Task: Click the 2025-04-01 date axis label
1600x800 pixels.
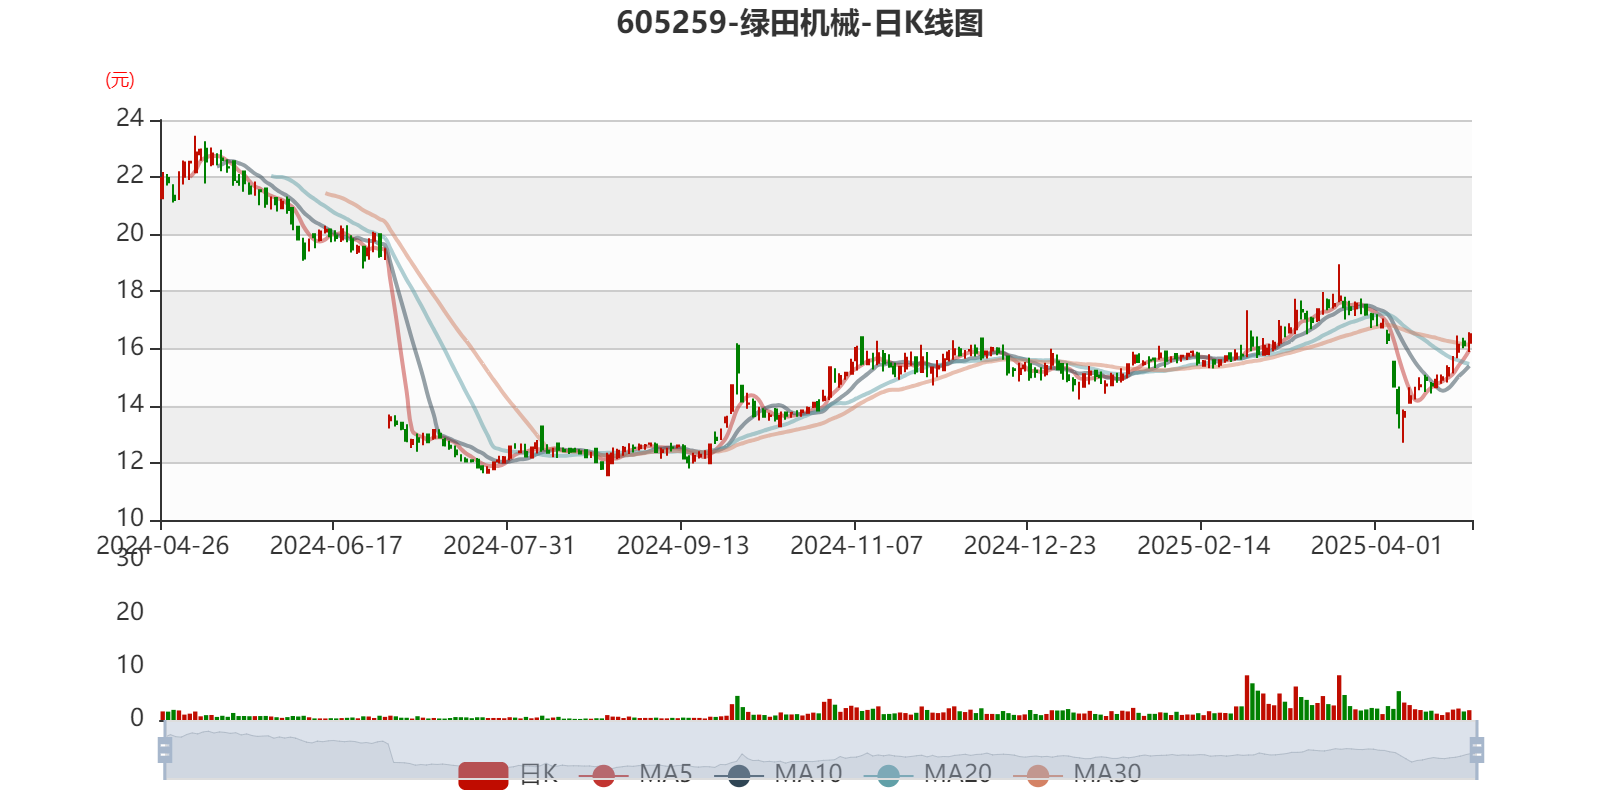Action: (1376, 546)
